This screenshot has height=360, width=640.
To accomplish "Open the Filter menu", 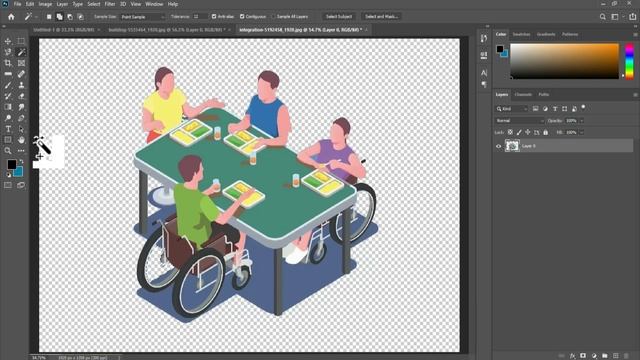I will 110,4.
